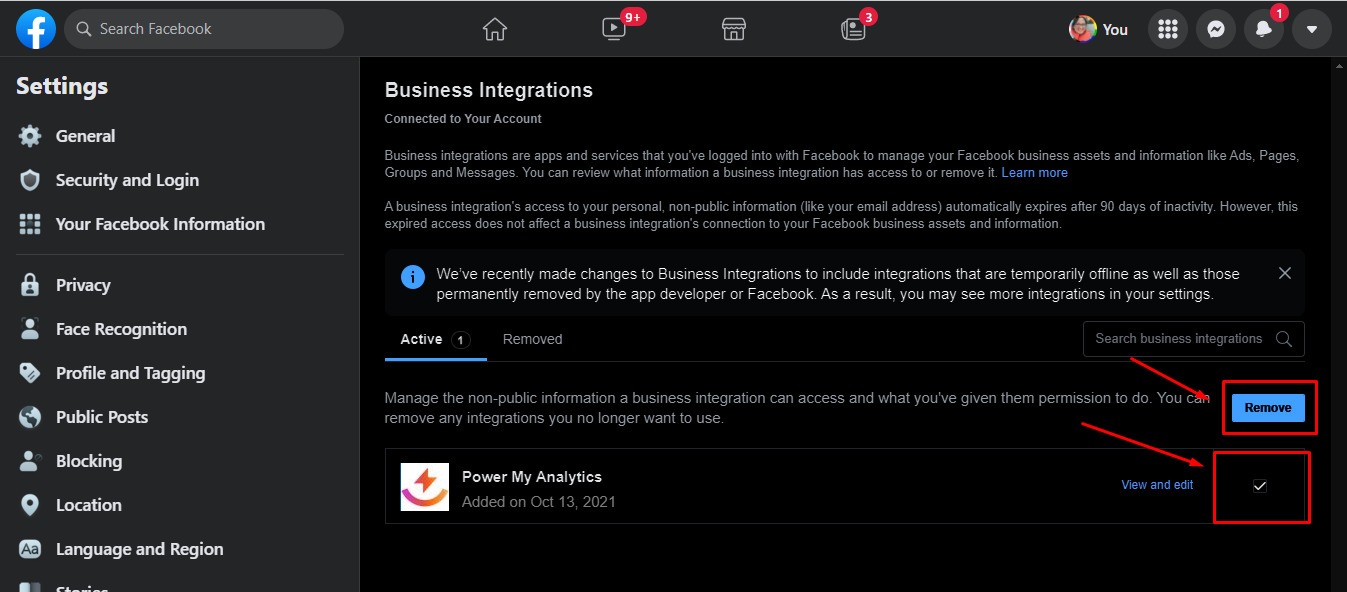Follow the Learn more link

coord(1034,173)
